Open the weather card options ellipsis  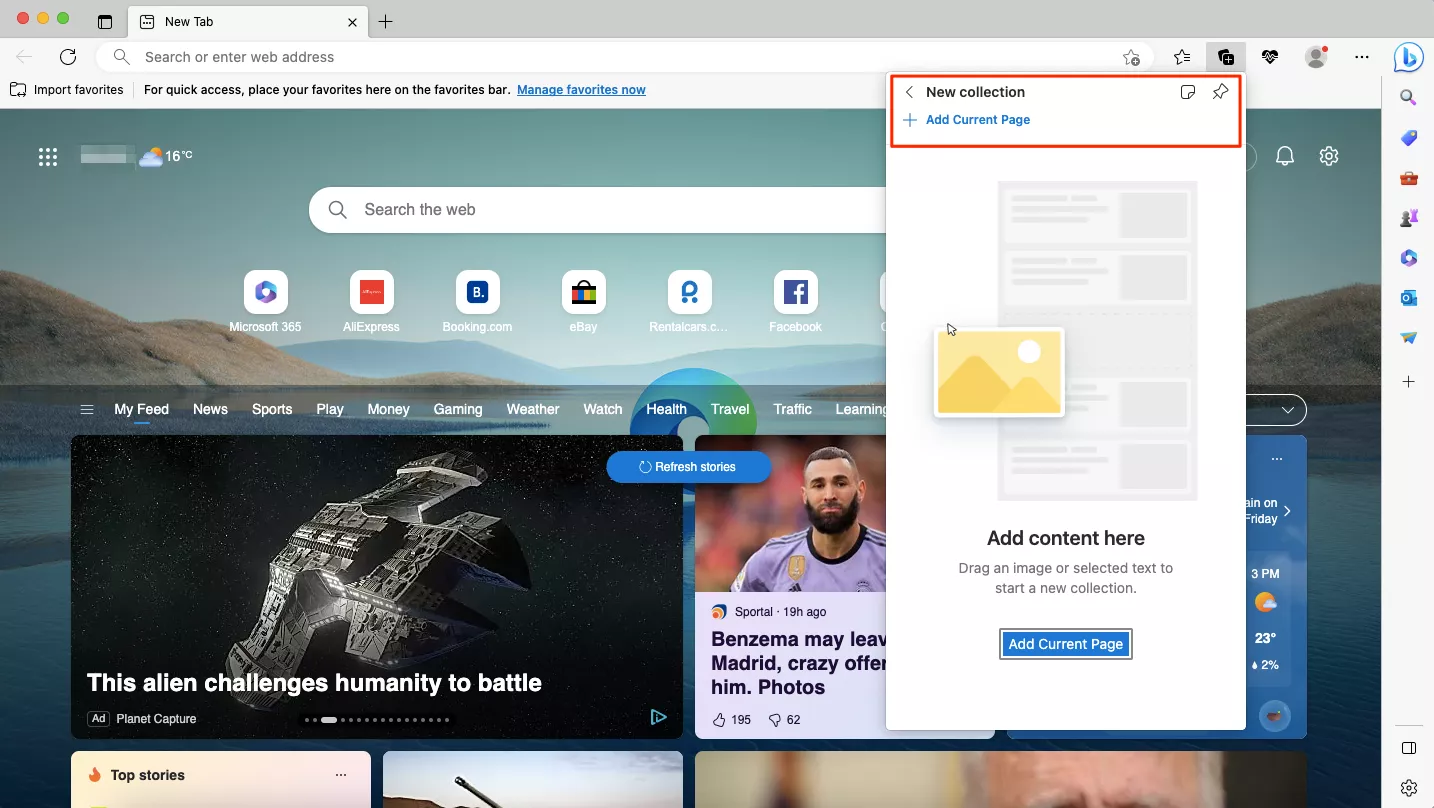[x=1277, y=459]
